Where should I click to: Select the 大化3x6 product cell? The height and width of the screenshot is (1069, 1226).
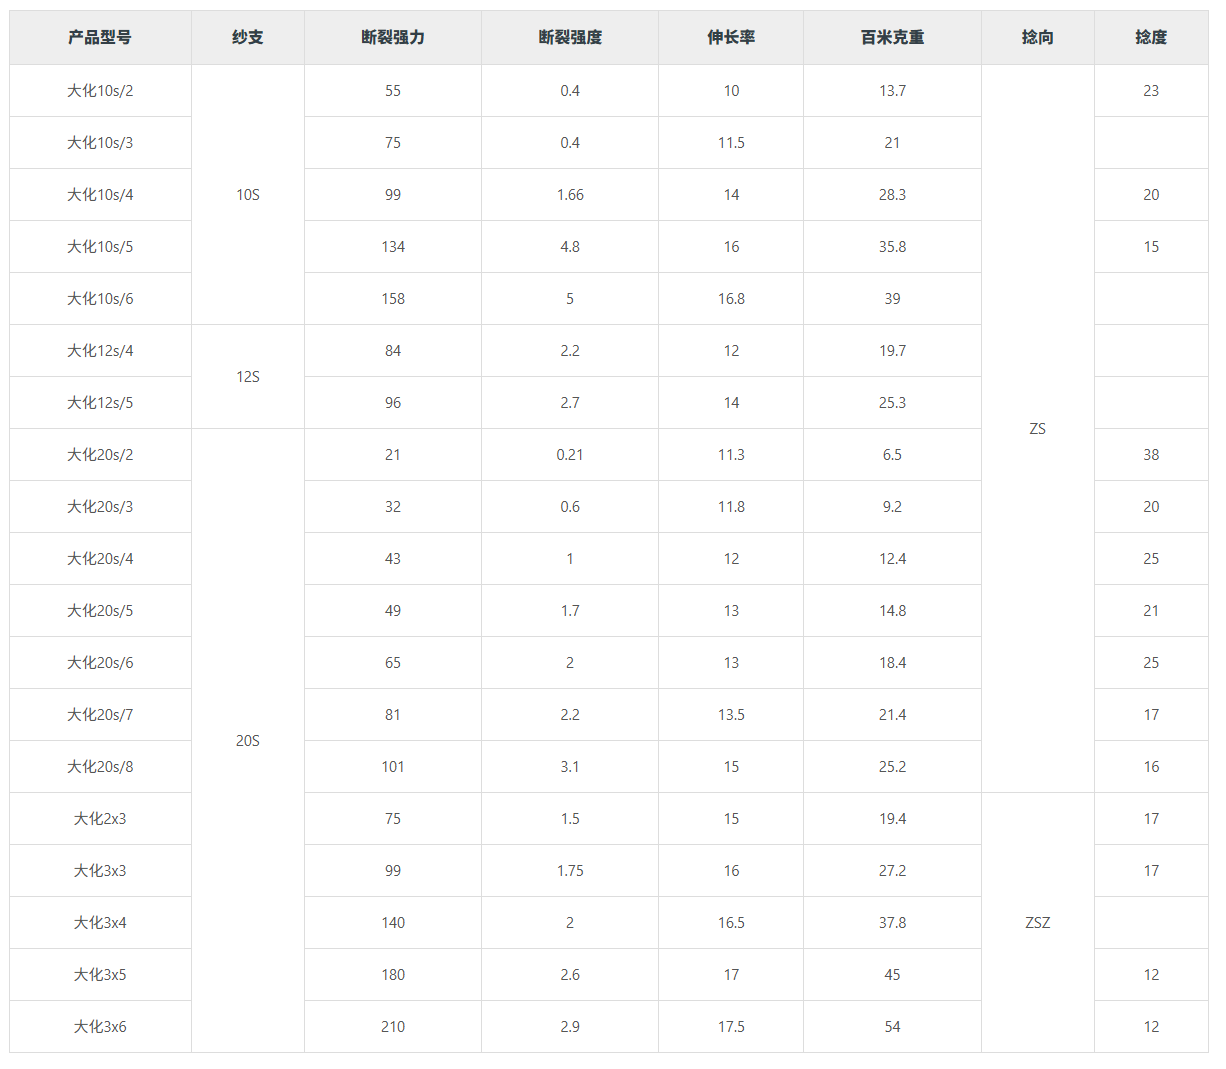[100, 1027]
